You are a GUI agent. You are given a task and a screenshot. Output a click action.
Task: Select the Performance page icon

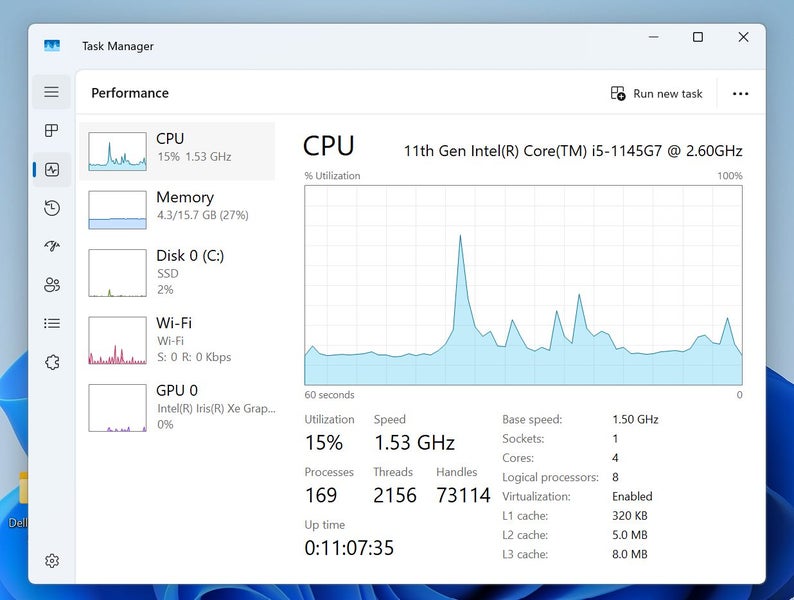point(52,170)
